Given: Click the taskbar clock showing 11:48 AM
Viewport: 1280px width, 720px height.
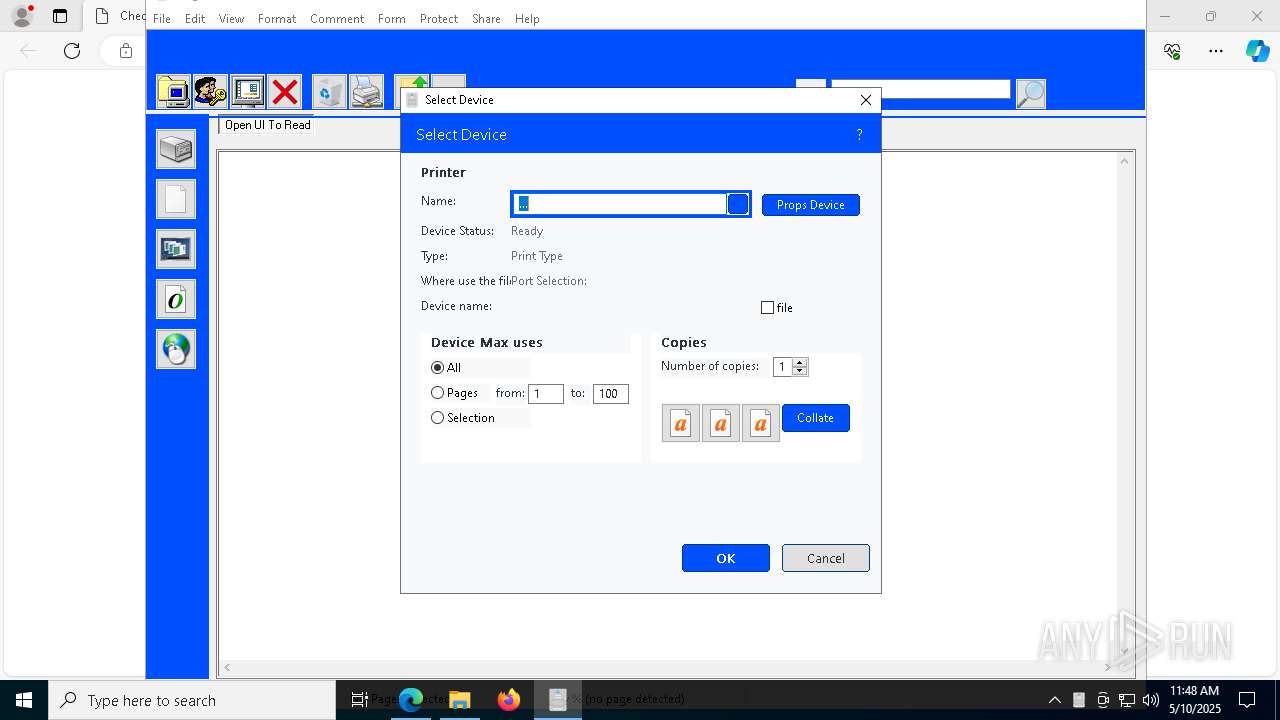Looking at the screenshot, I should pos(1194,700).
